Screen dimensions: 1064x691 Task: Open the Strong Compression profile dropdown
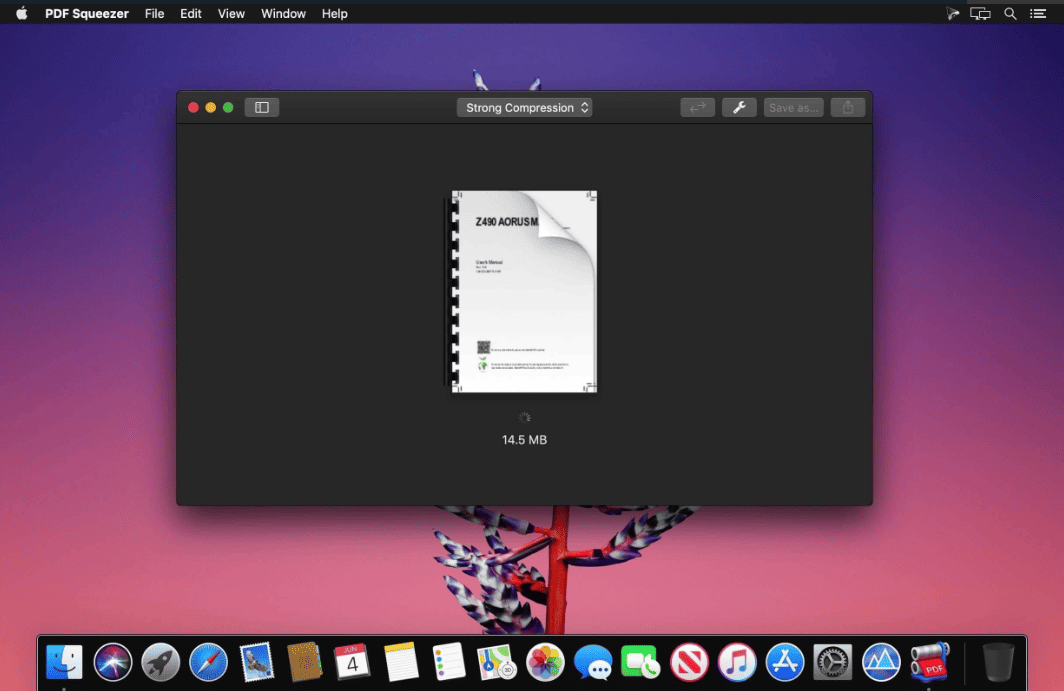525,107
